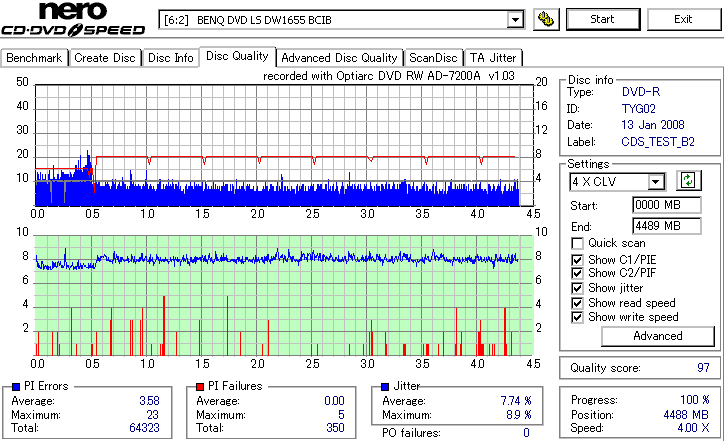Click the disc type DVD-R

[641, 92]
